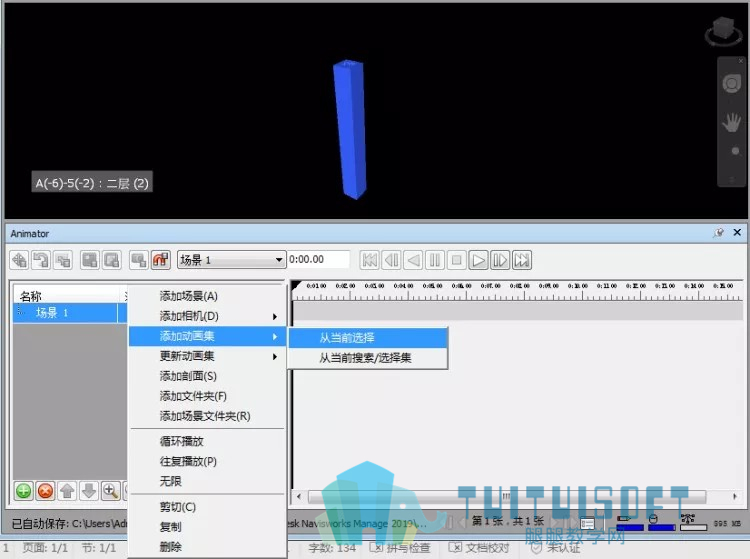
Task: Click the 0:05.00 mark on timeline ruler
Action: click(432, 285)
